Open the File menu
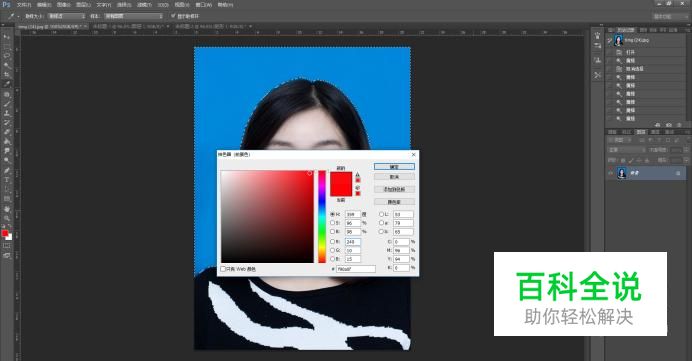The image size is (692, 361). click(24, 5)
